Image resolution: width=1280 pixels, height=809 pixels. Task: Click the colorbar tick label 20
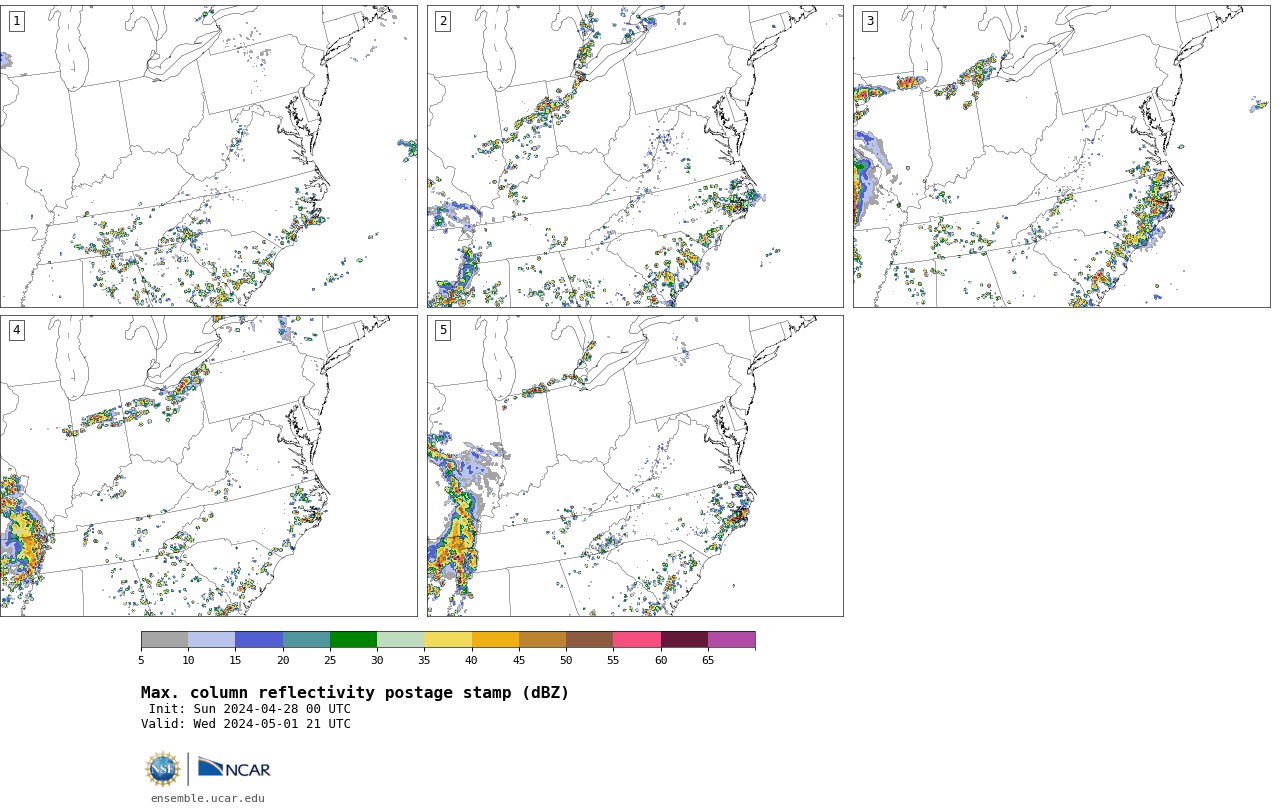pyautogui.click(x=283, y=660)
